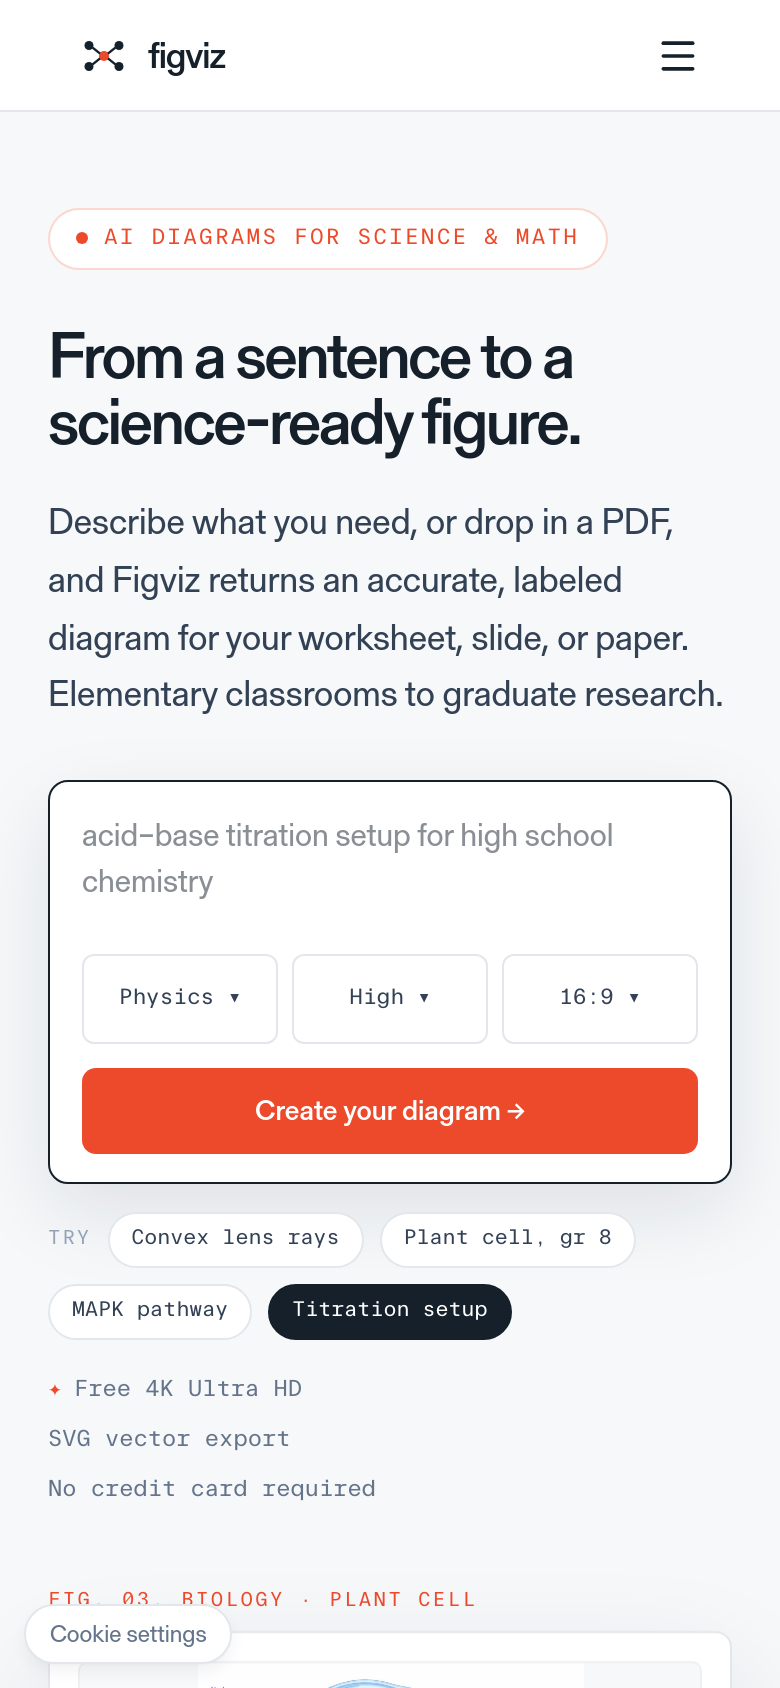This screenshot has height=1688, width=780.
Task: Click the figviz wordmark in the header
Action: tap(187, 57)
